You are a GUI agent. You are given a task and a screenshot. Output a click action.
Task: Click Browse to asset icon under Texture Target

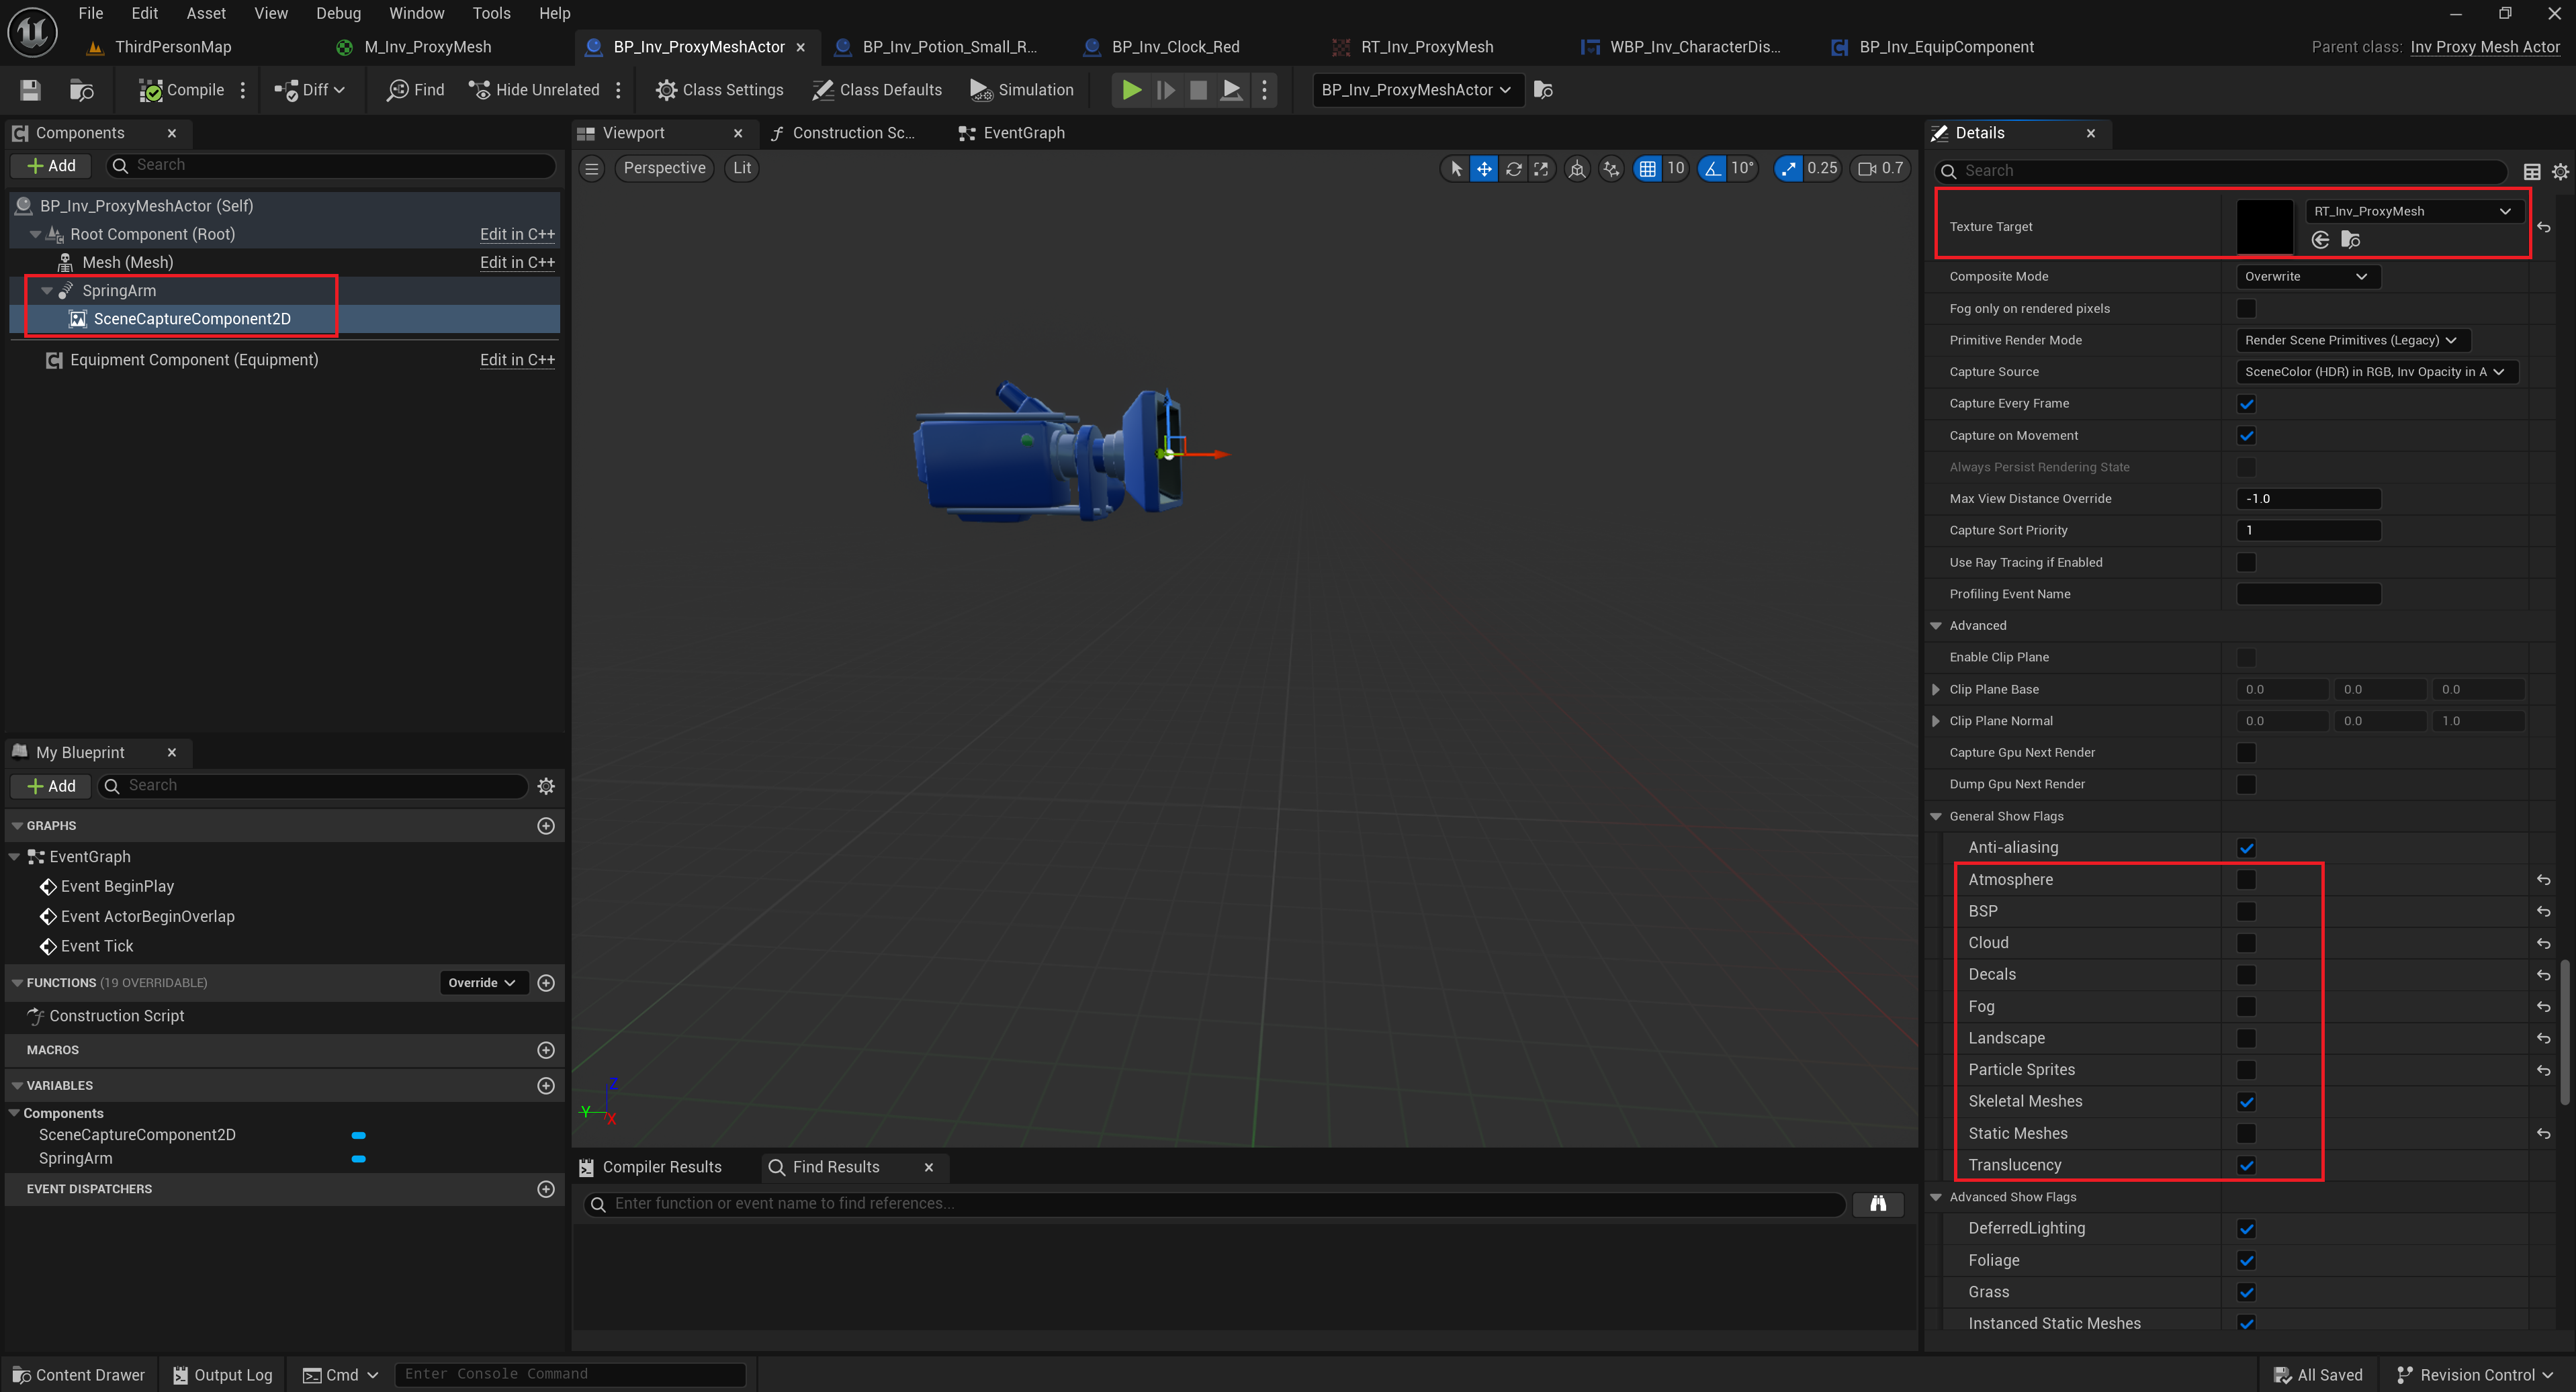2350,239
